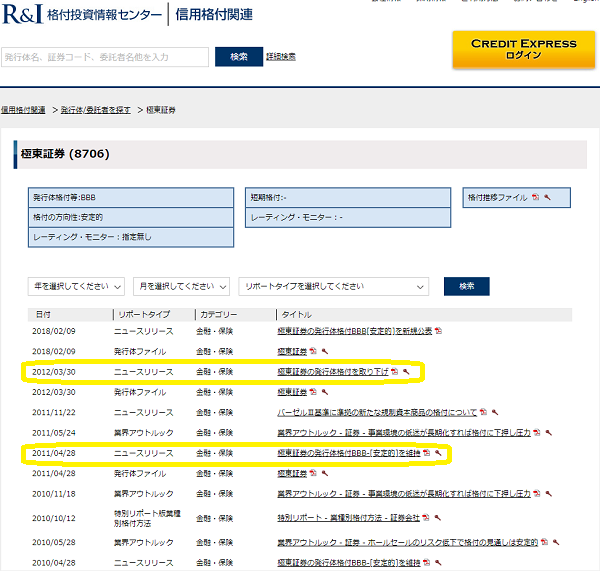Open 2011/04/28 BBB-[安定的]を維持 title link
600x571 pixels.
click(349, 453)
